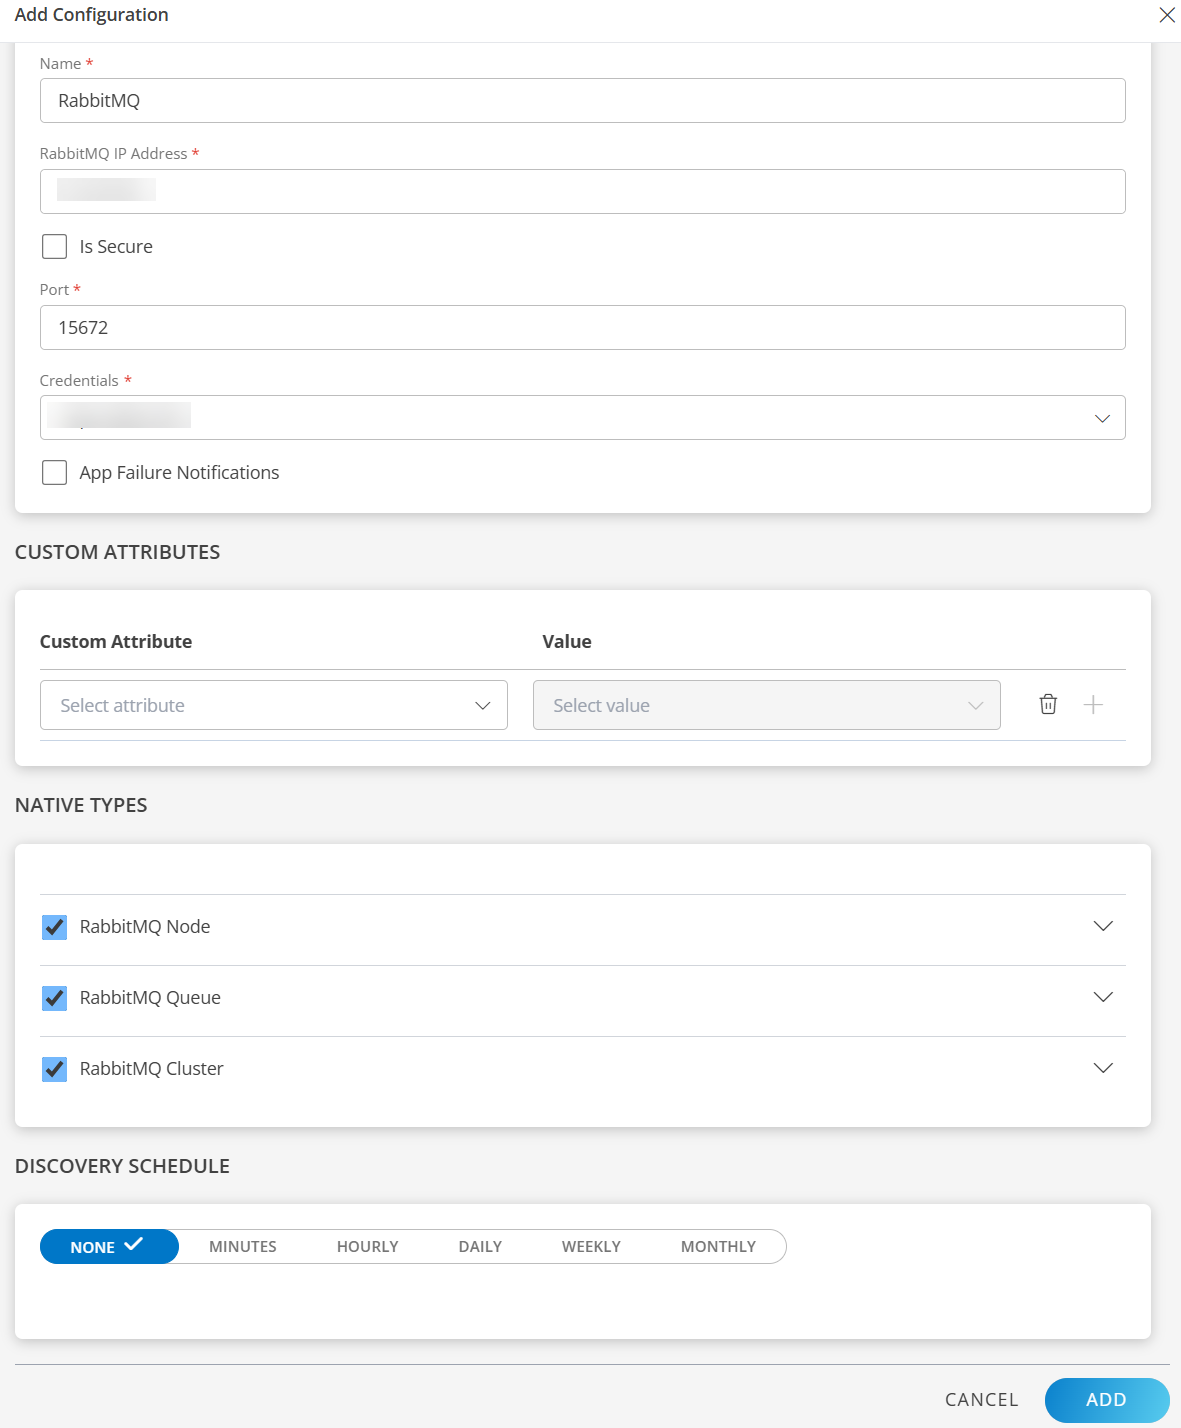The image size is (1181, 1428).
Task: Uncheck the RabbitMQ Node native type
Action: pyautogui.click(x=55, y=927)
